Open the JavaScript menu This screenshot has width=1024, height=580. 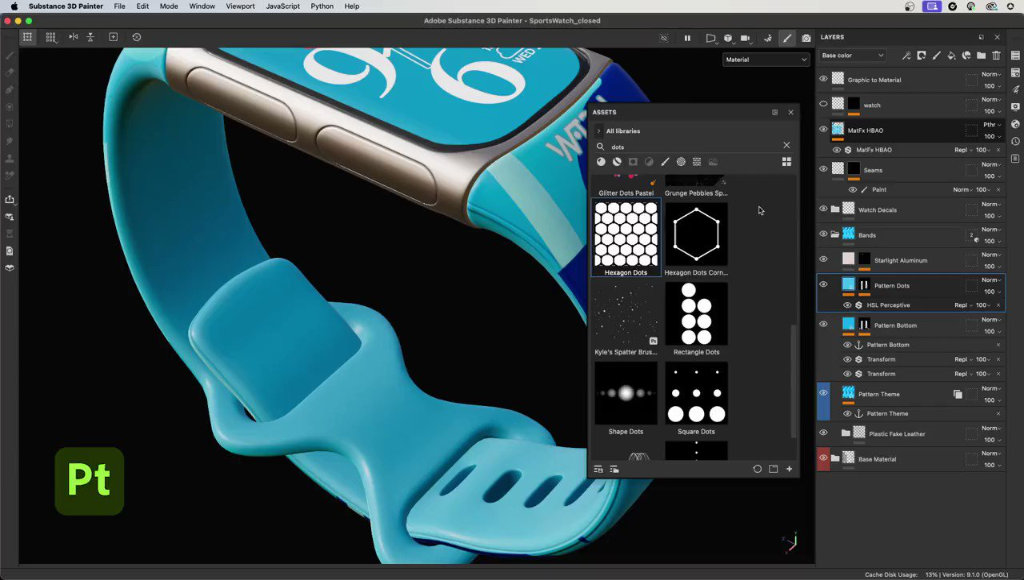click(283, 6)
